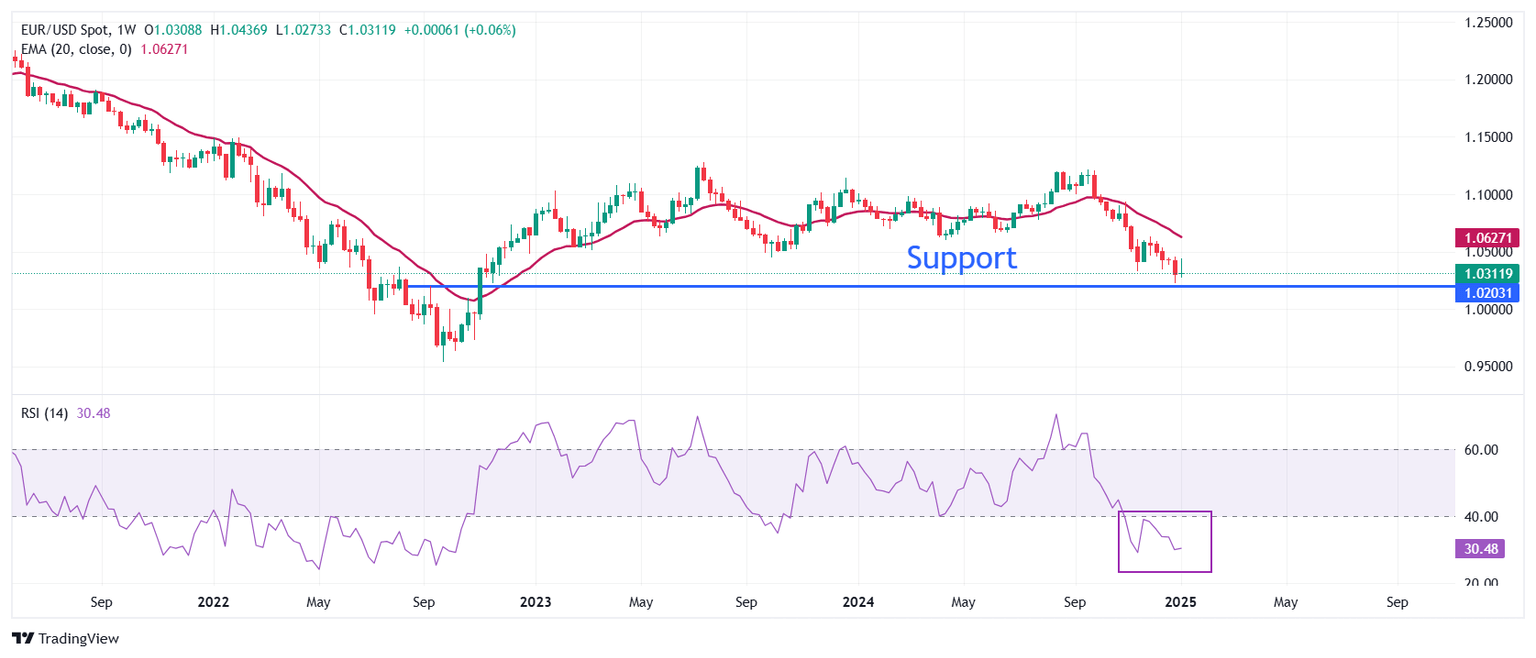Click the 2023 label on time axis
1536x658 pixels.
535,603
